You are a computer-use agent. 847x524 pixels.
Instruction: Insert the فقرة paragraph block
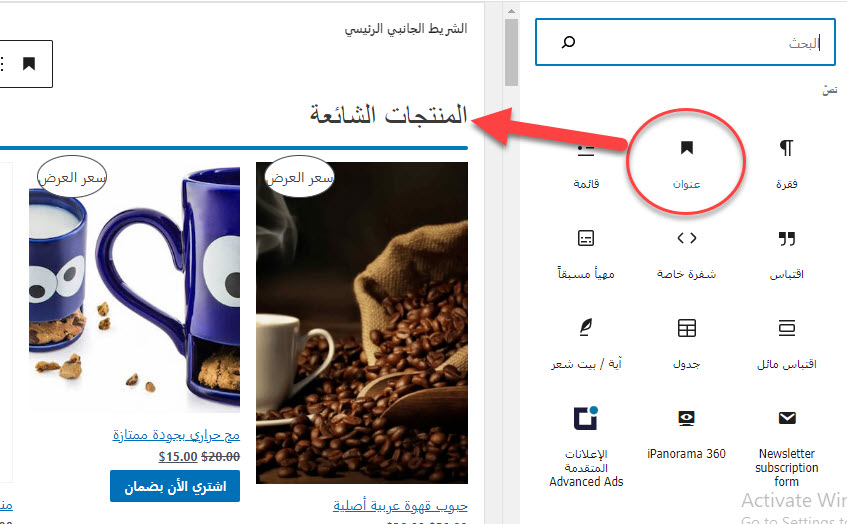[786, 164]
